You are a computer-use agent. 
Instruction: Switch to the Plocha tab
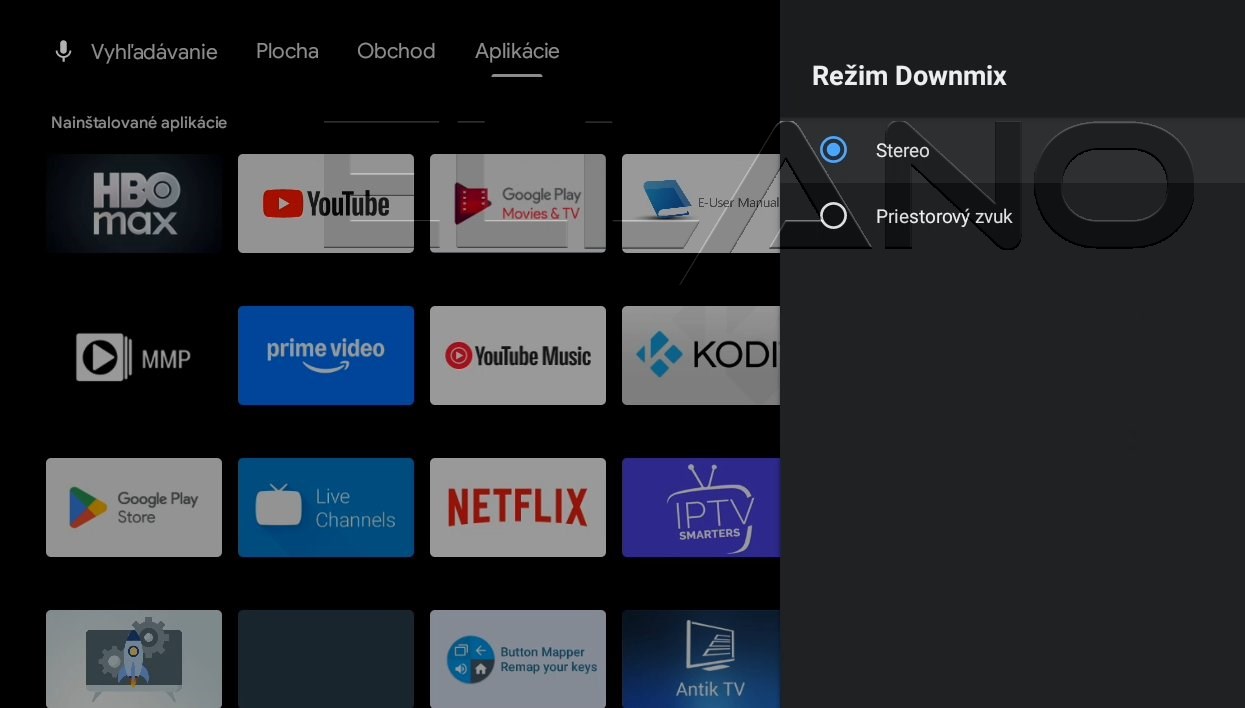pos(287,51)
